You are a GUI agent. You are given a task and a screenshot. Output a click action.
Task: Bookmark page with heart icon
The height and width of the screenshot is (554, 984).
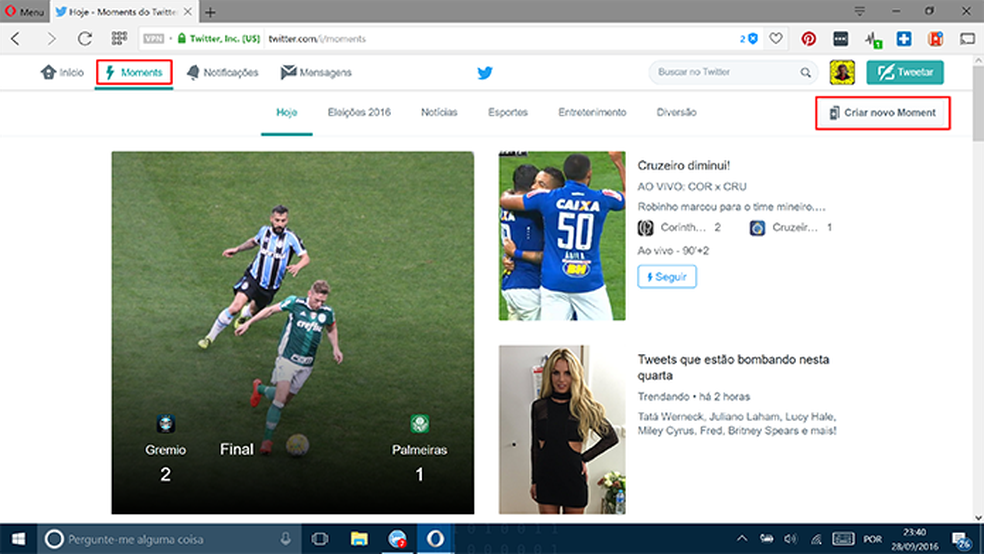tap(776, 39)
